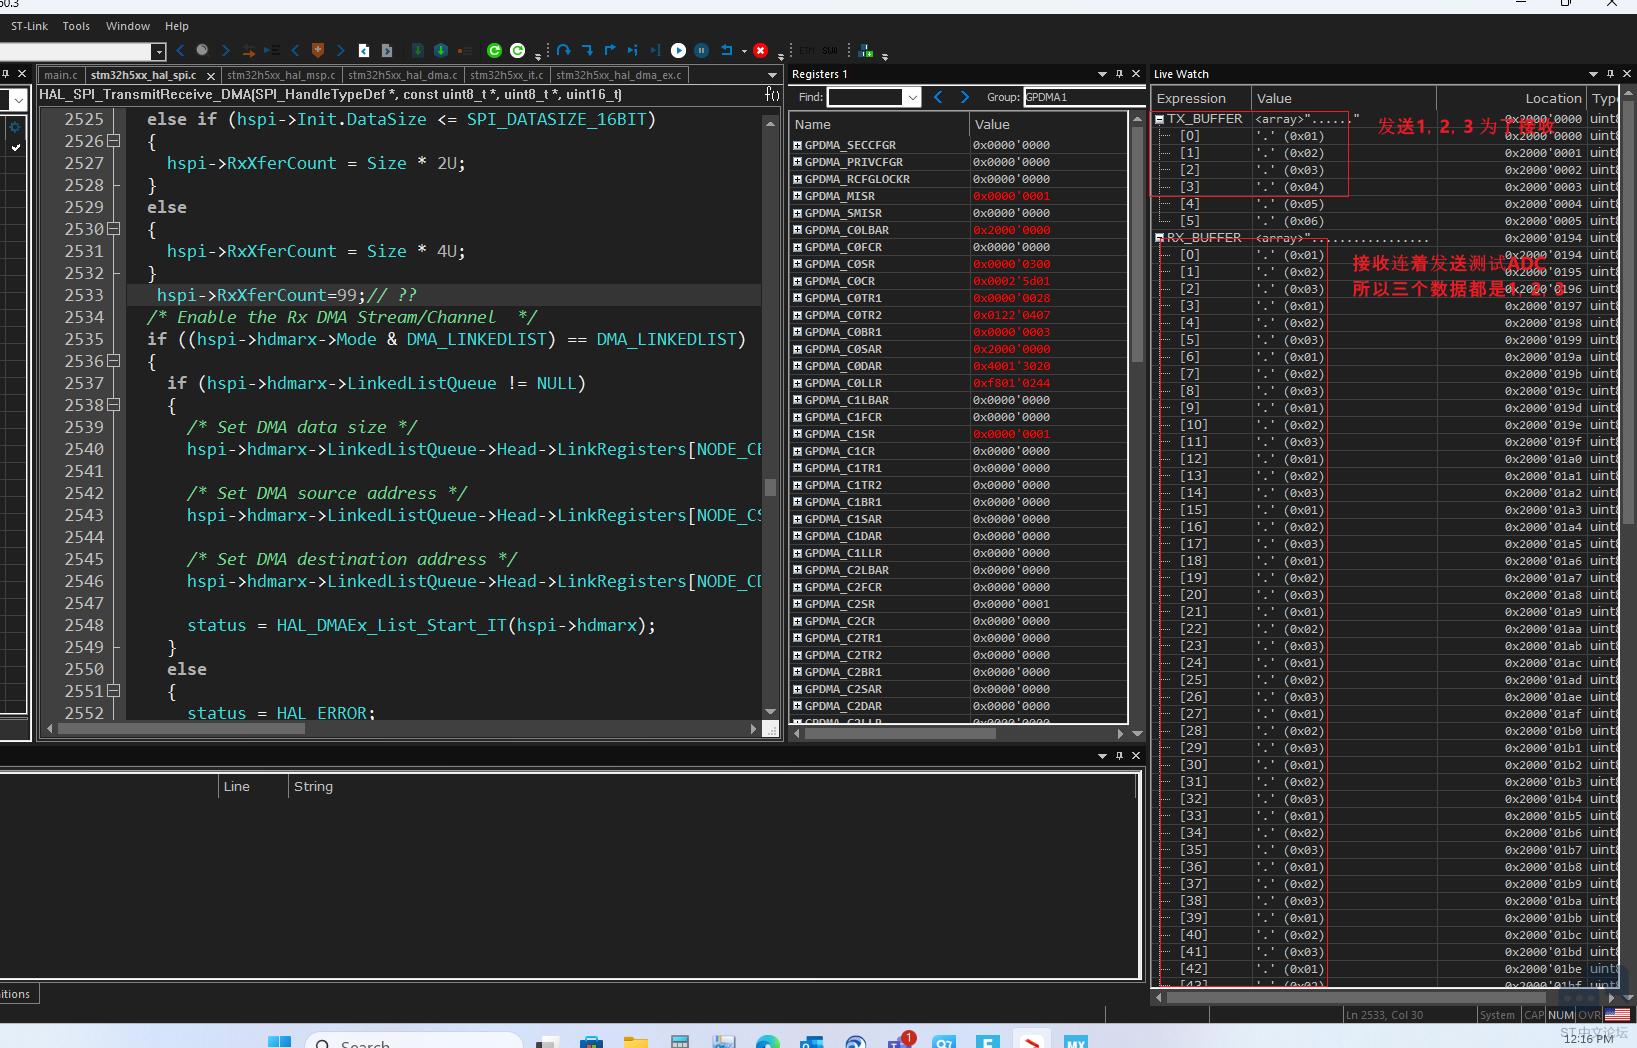
Task: Click the Step Over debug icon
Action: (x=563, y=50)
